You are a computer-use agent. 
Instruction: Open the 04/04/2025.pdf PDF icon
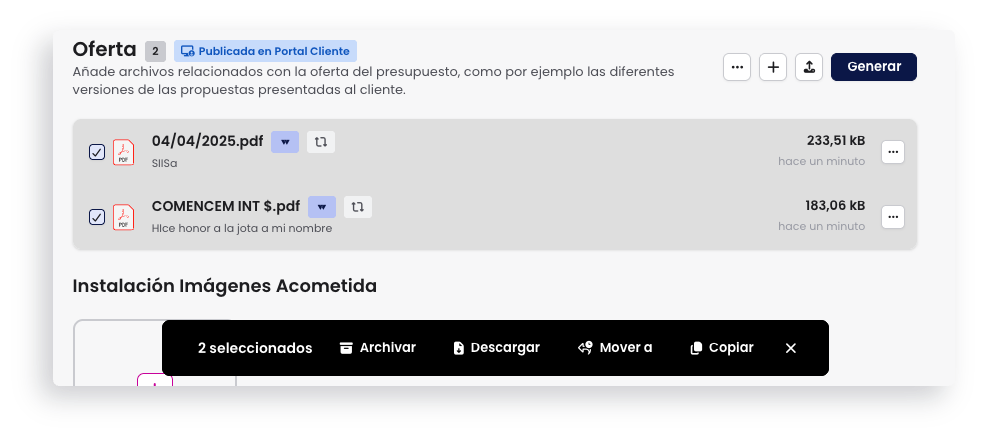124,152
